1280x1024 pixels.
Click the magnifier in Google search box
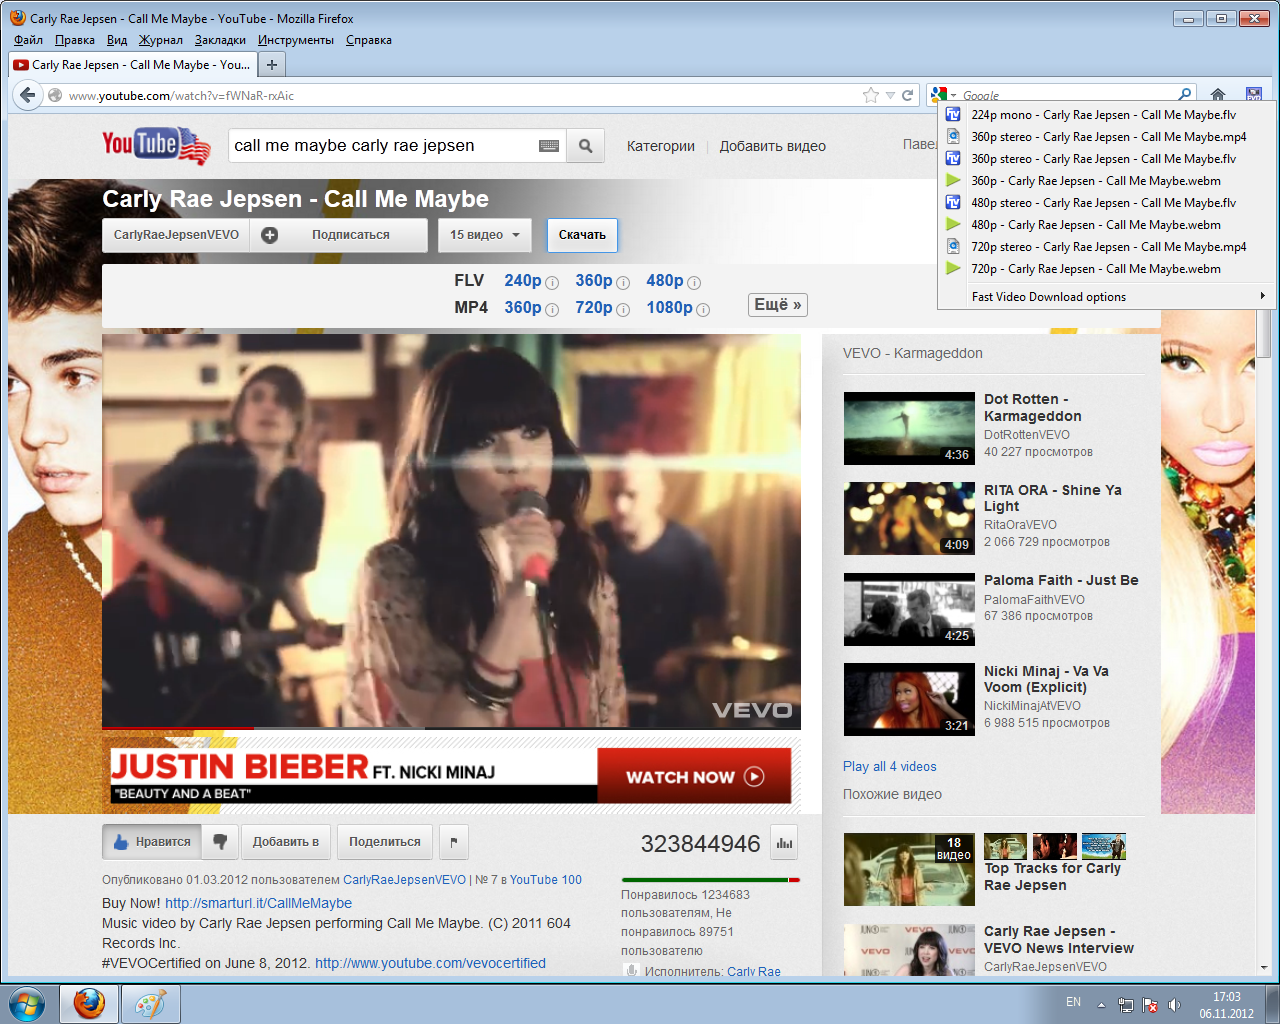[1185, 95]
